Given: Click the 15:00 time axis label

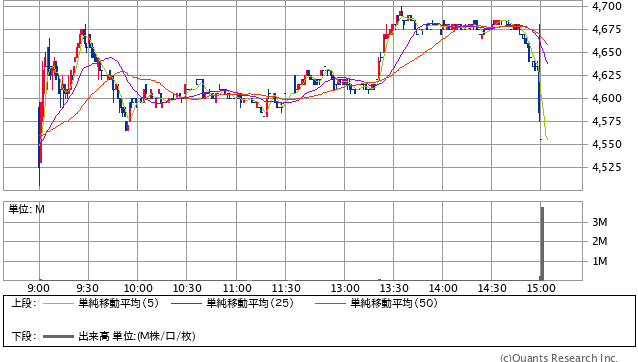Looking at the screenshot, I should pos(541,288).
